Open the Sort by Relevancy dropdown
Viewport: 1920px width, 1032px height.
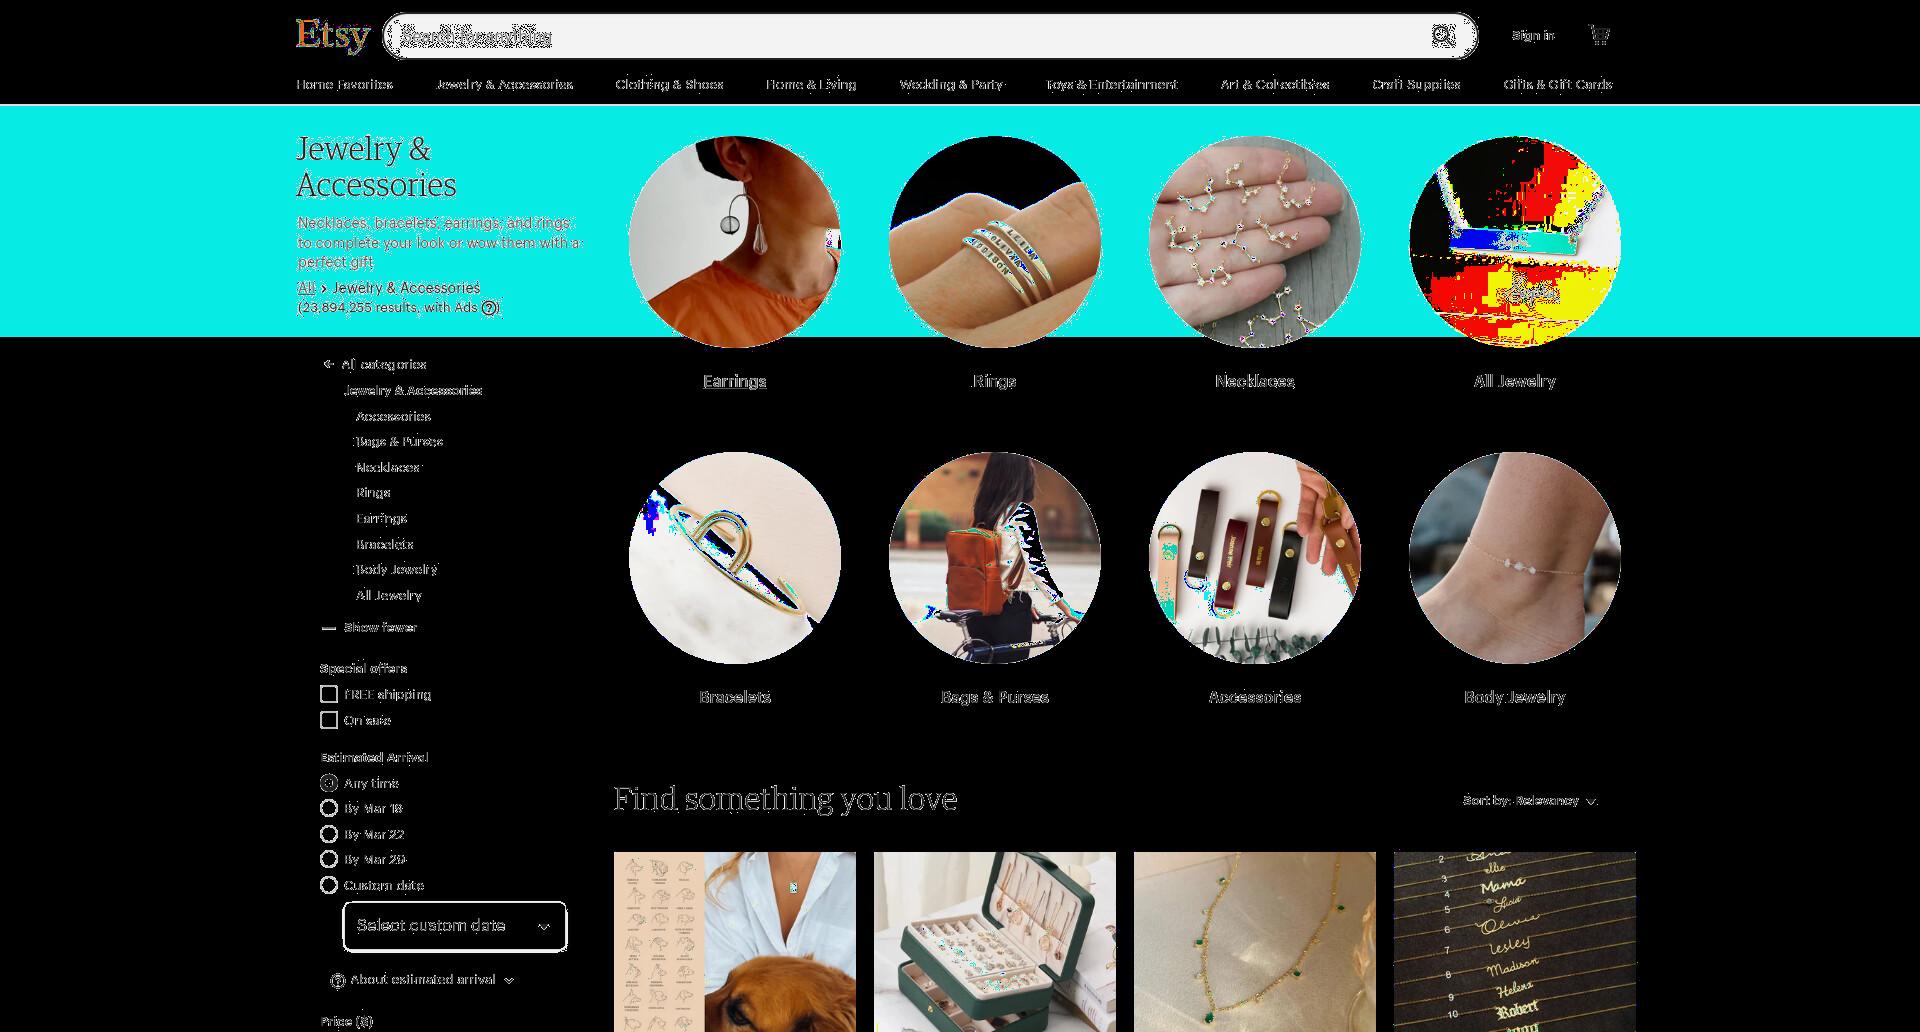[x=1530, y=801]
